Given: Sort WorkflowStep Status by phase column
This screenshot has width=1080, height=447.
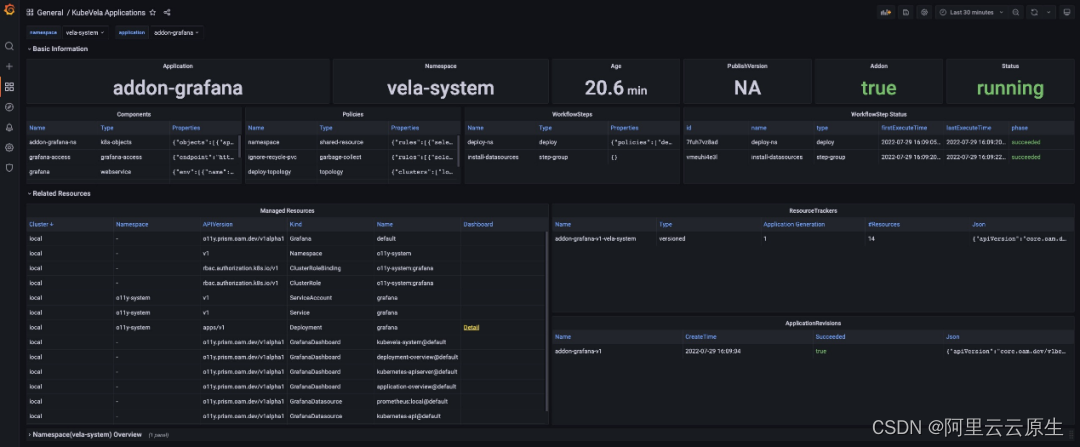Looking at the screenshot, I should click(x=1019, y=128).
